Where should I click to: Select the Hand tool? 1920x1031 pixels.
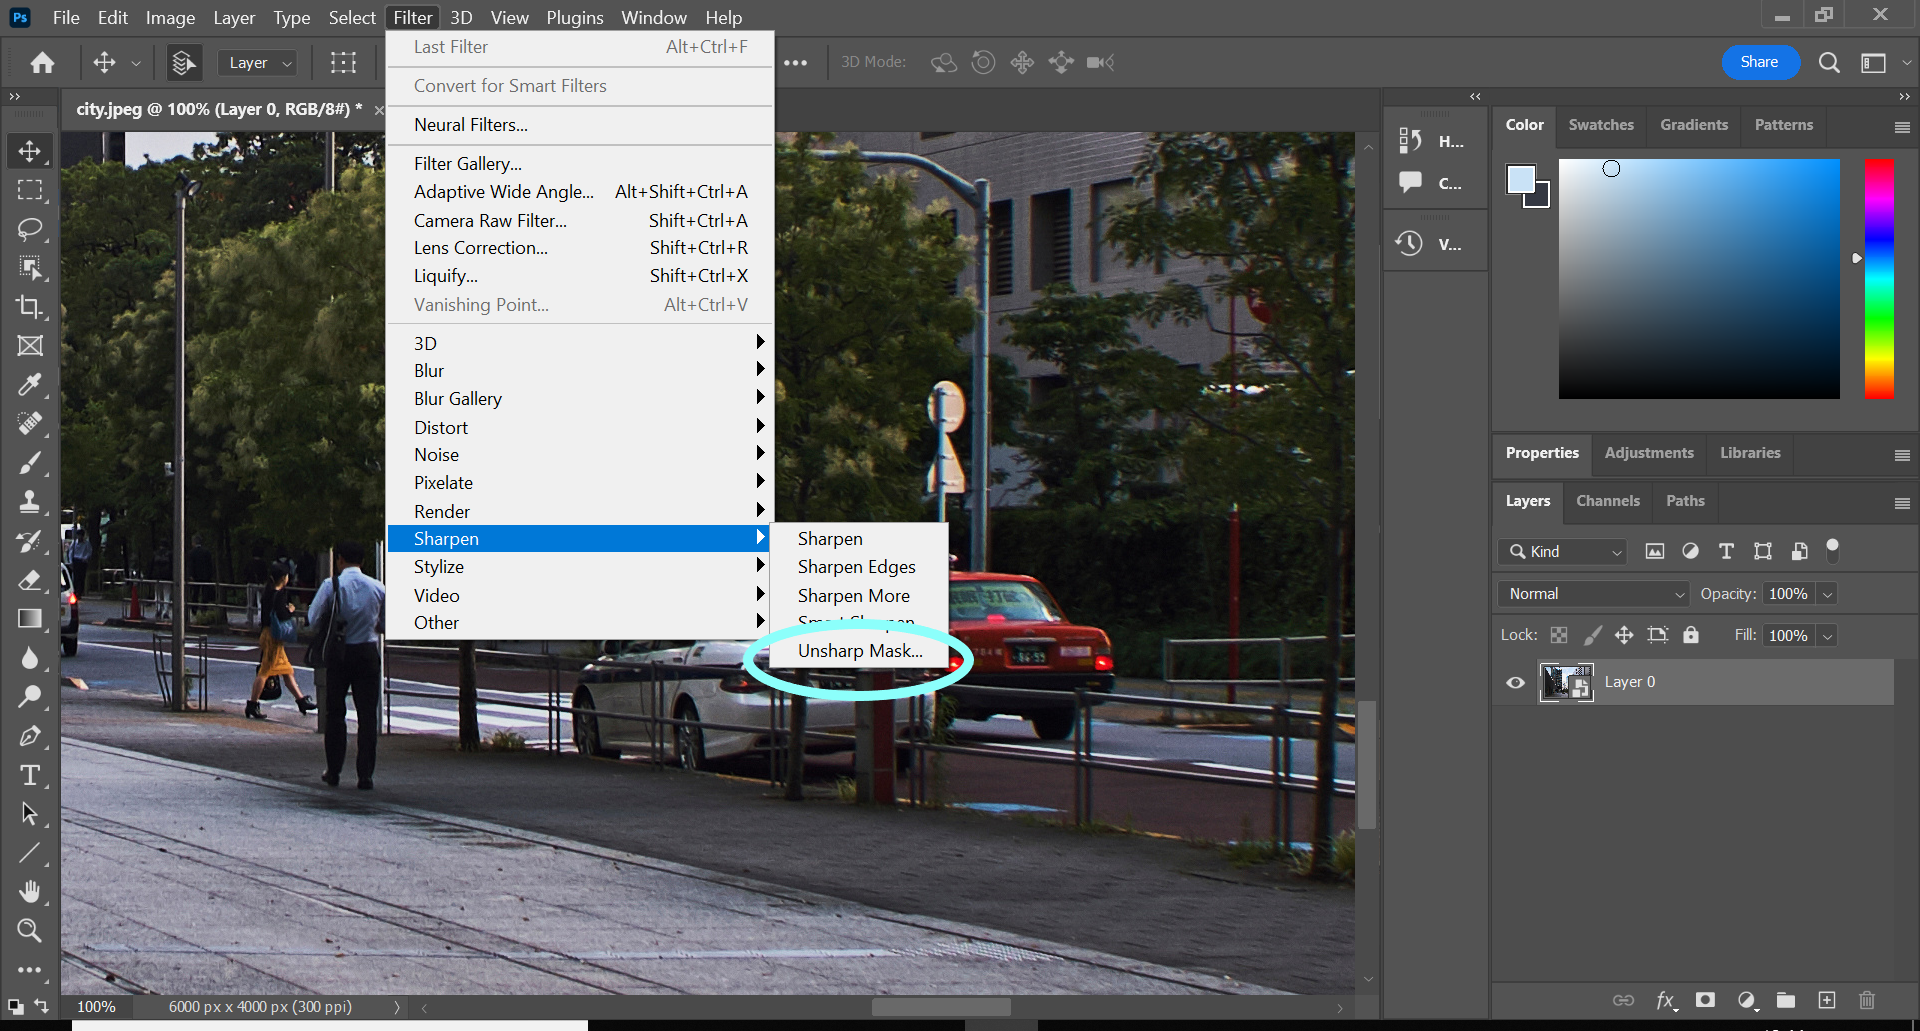[30, 891]
